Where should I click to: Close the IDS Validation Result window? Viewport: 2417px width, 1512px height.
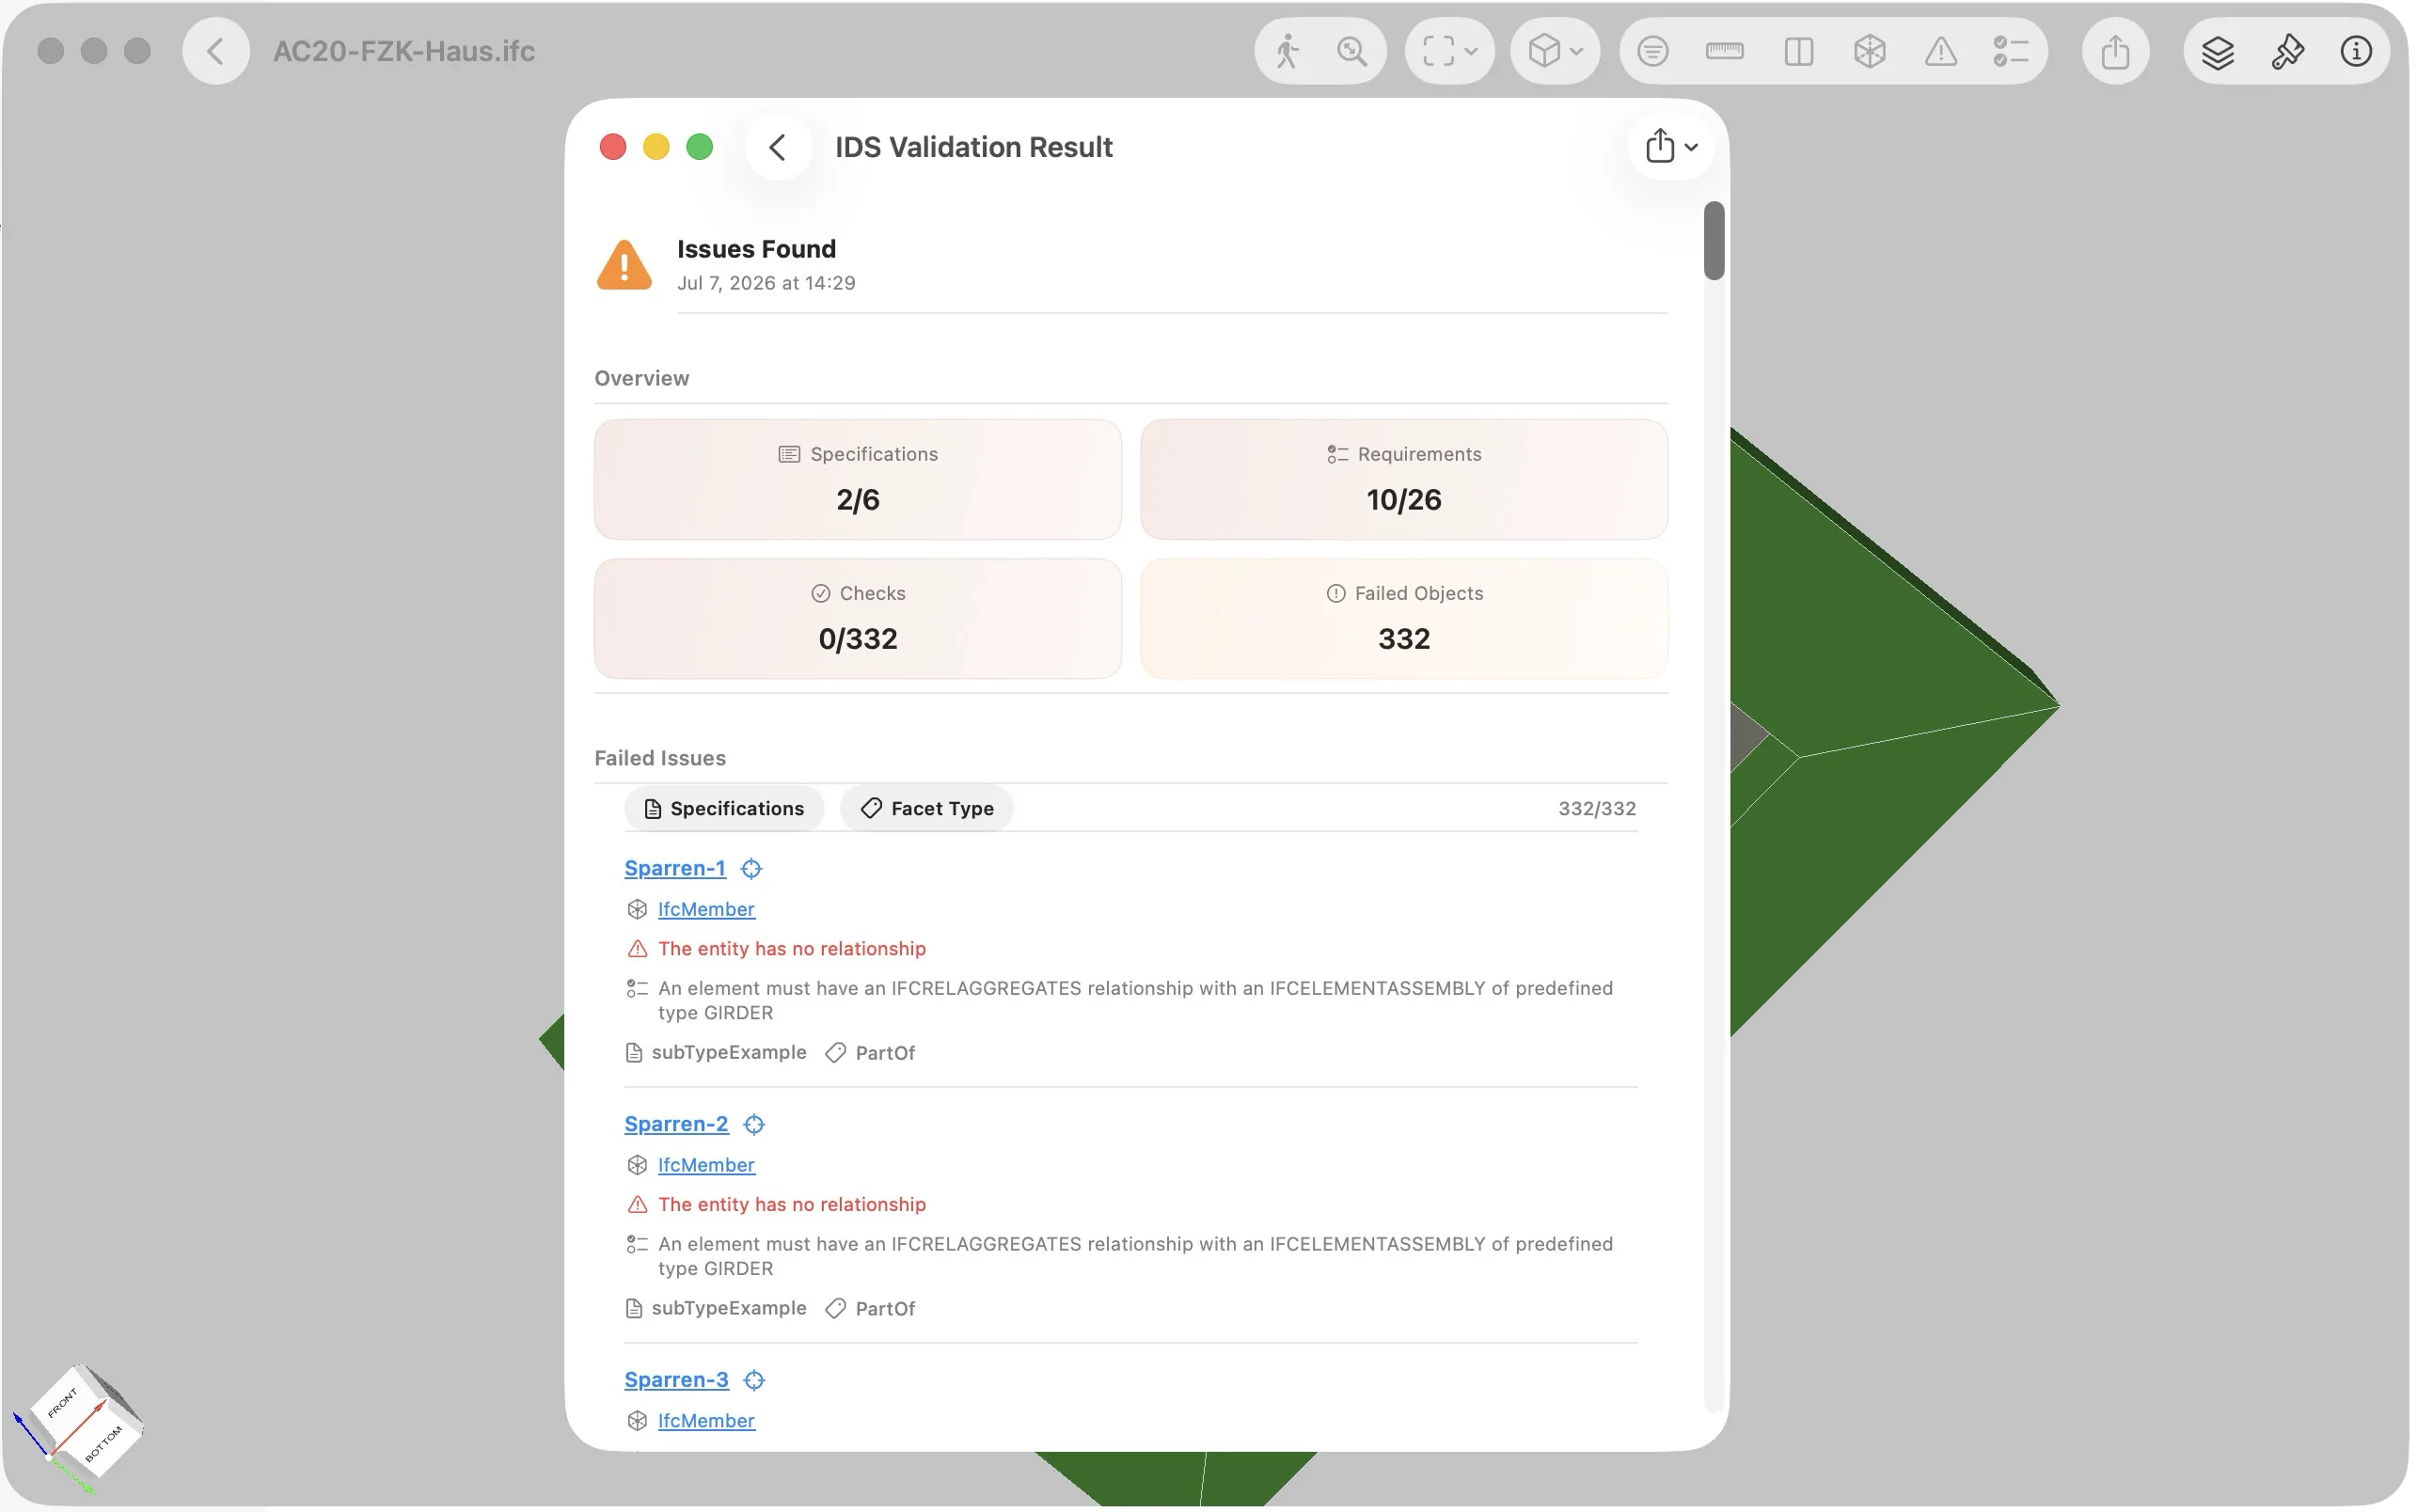(x=614, y=148)
